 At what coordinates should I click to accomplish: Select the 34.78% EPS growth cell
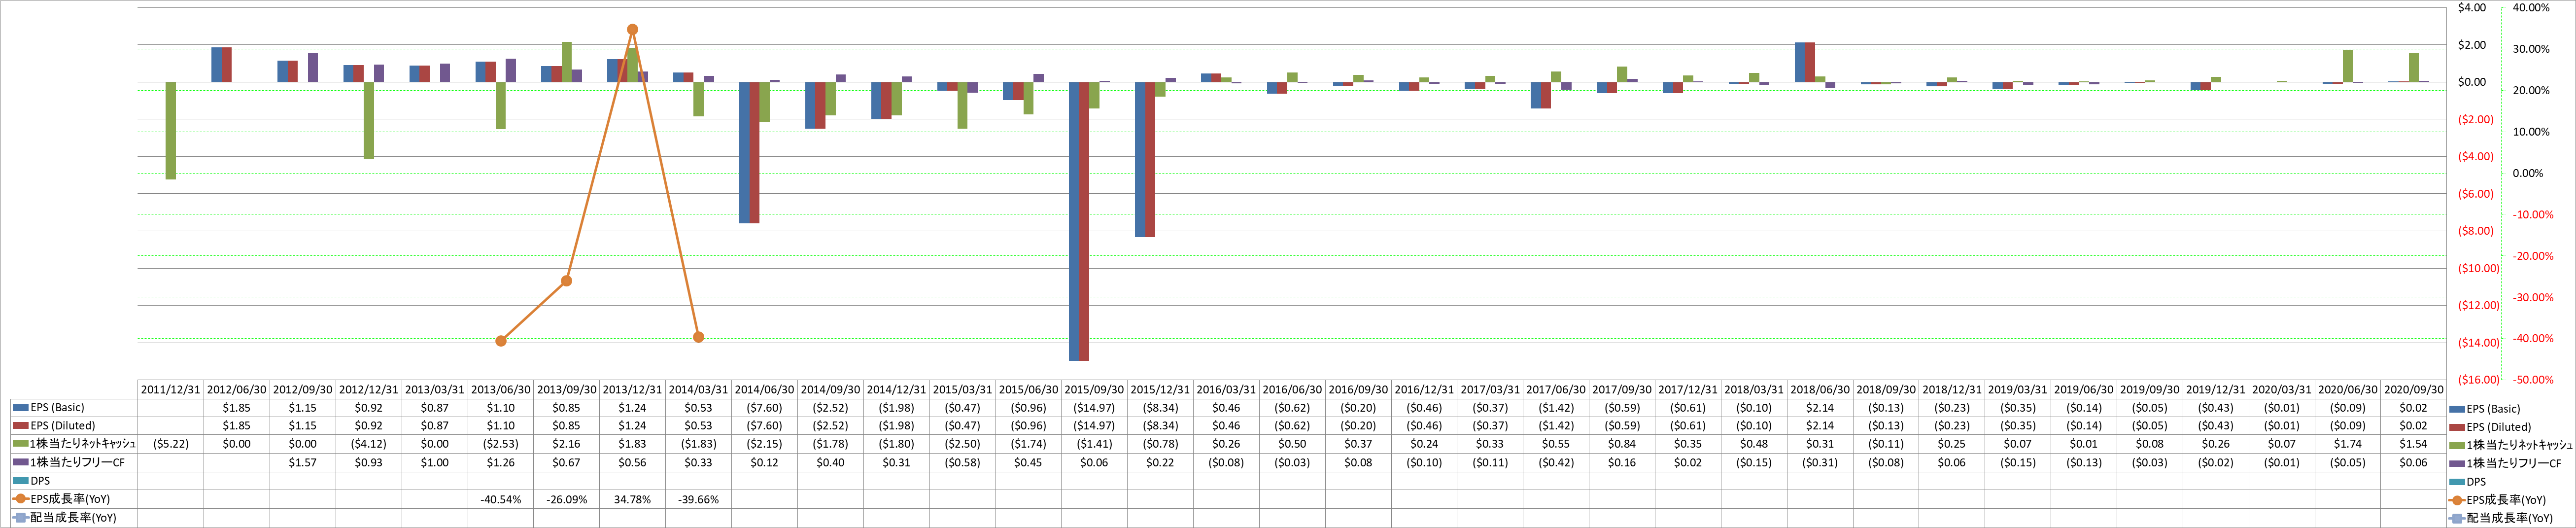[x=632, y=499]
